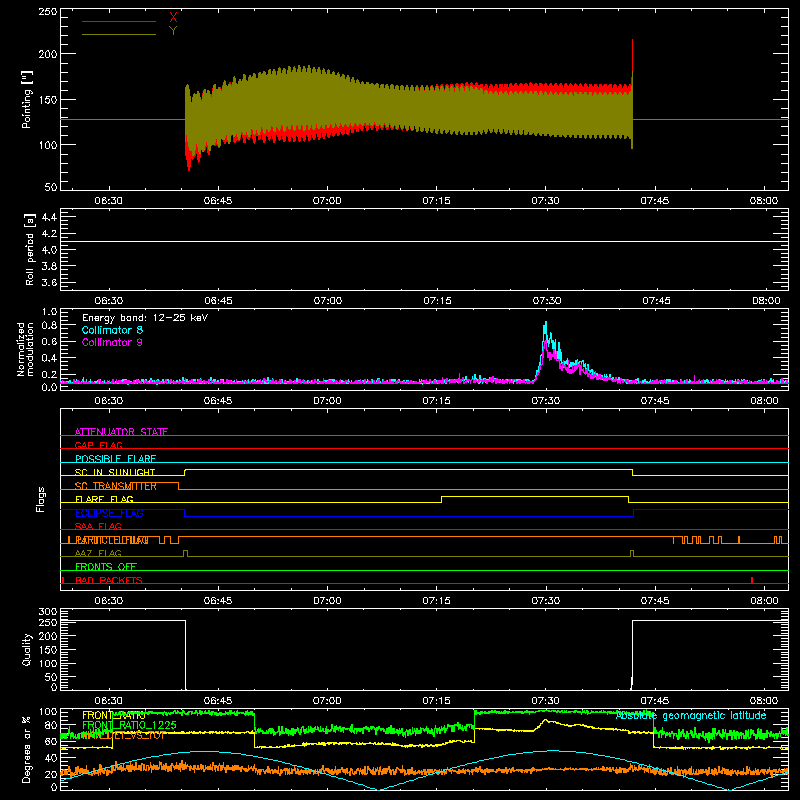Click the 4.4 value on Roll period axis
800x800 pixels.
pyautogui.click(x=49, y=217)
